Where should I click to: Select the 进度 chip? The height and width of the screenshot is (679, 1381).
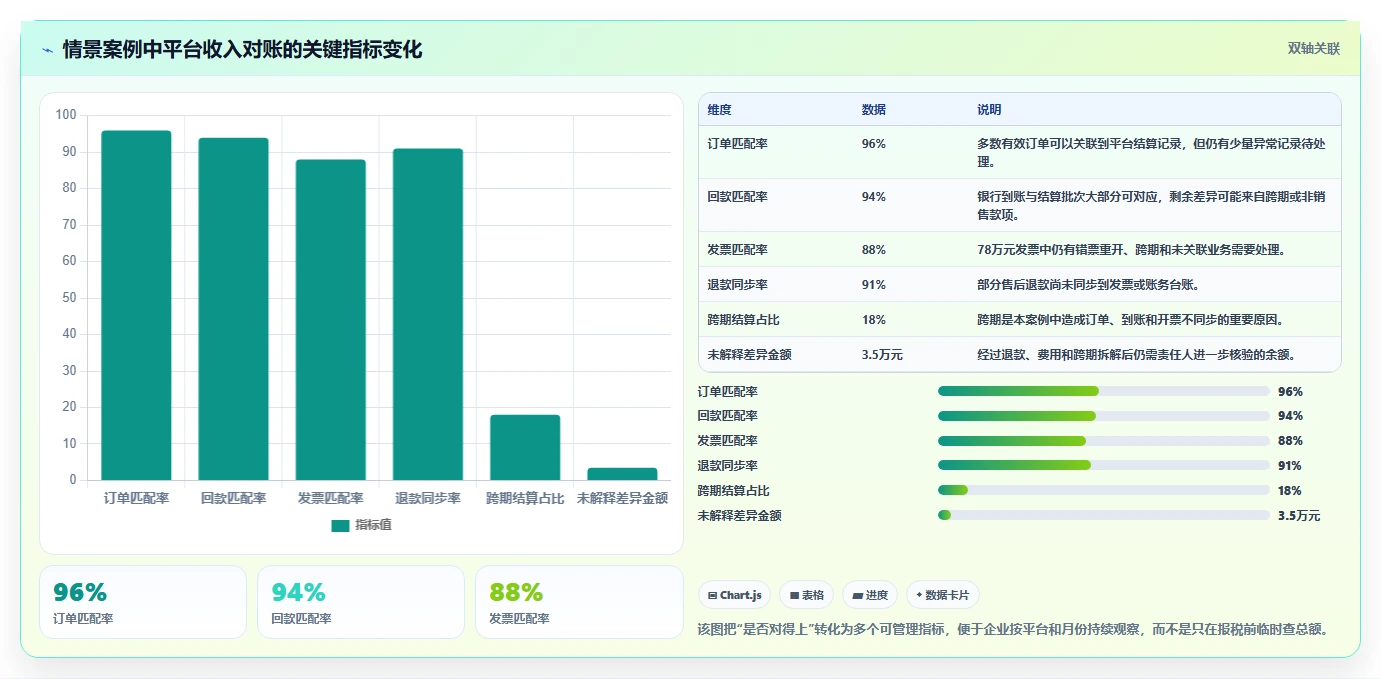click(870, 595)
